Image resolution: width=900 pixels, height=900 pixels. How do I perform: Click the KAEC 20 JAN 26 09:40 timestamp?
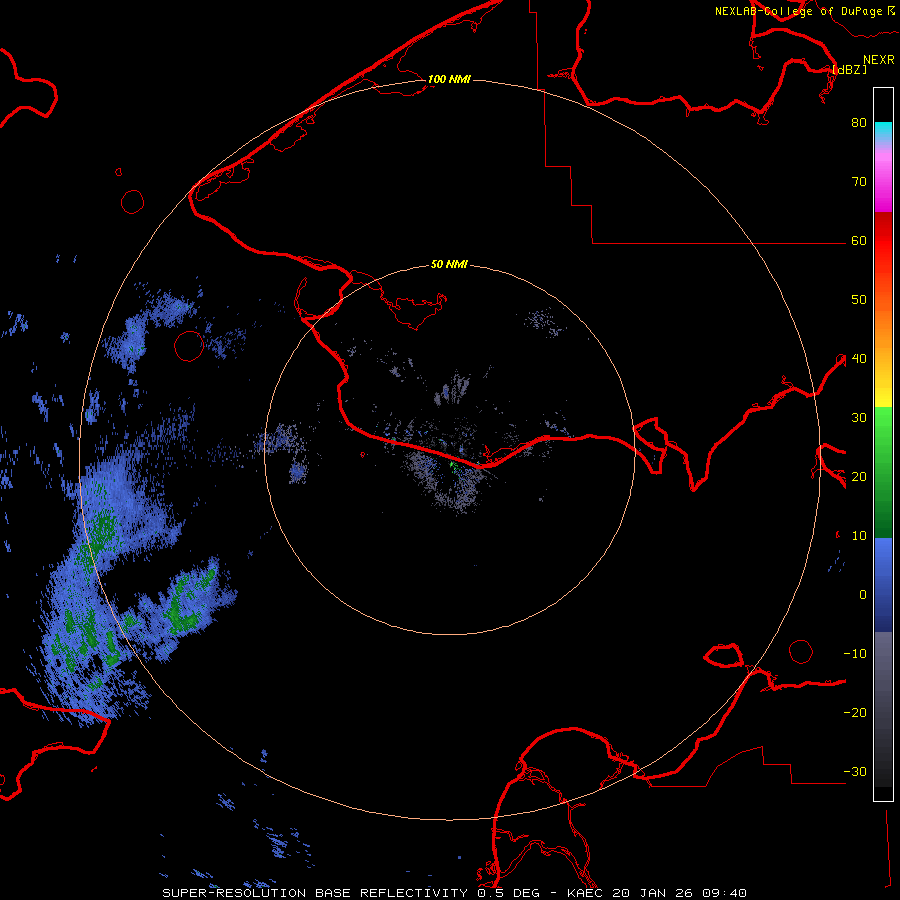coord(657,893)
